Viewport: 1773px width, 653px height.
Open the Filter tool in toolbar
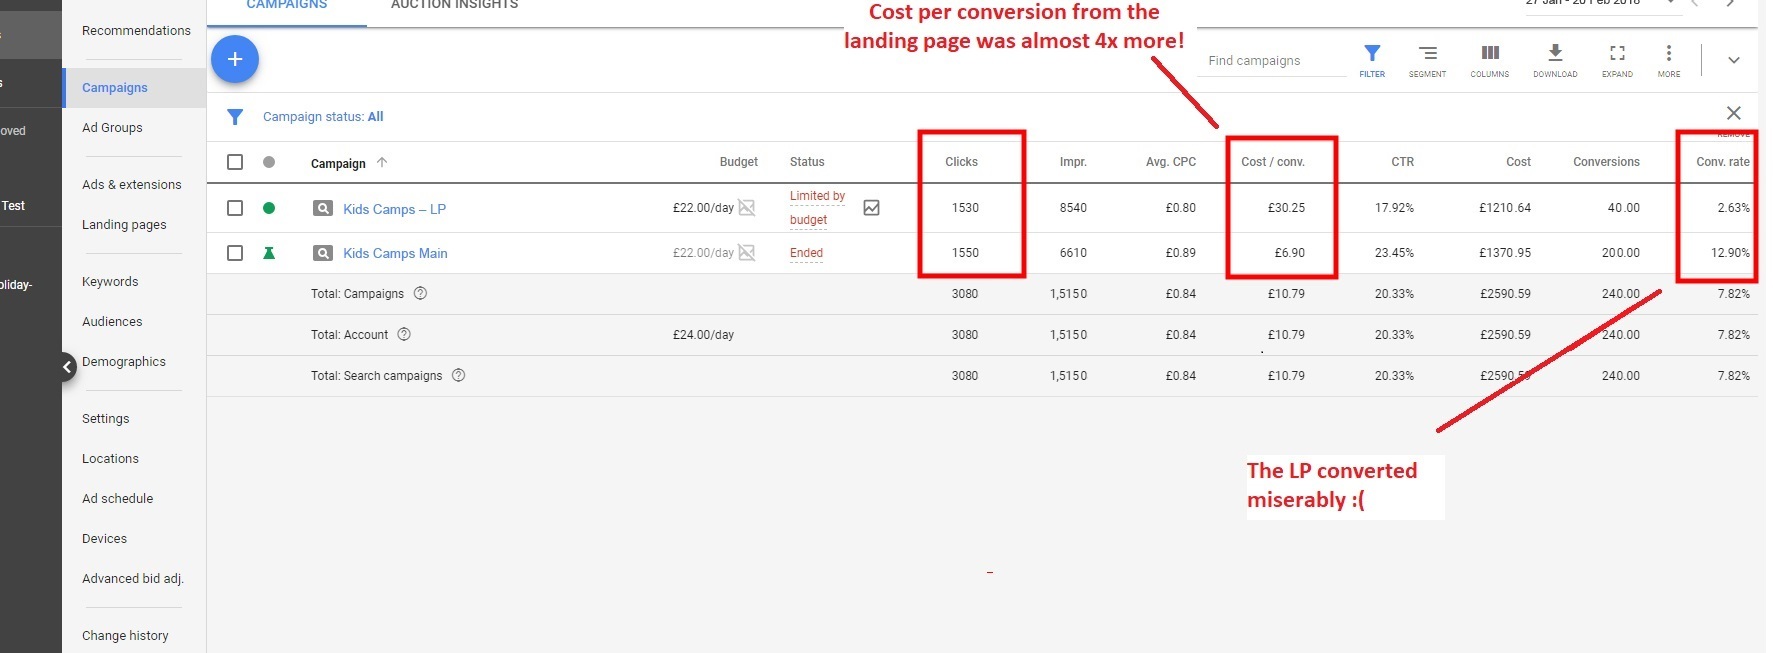(x=1372, y=59)
